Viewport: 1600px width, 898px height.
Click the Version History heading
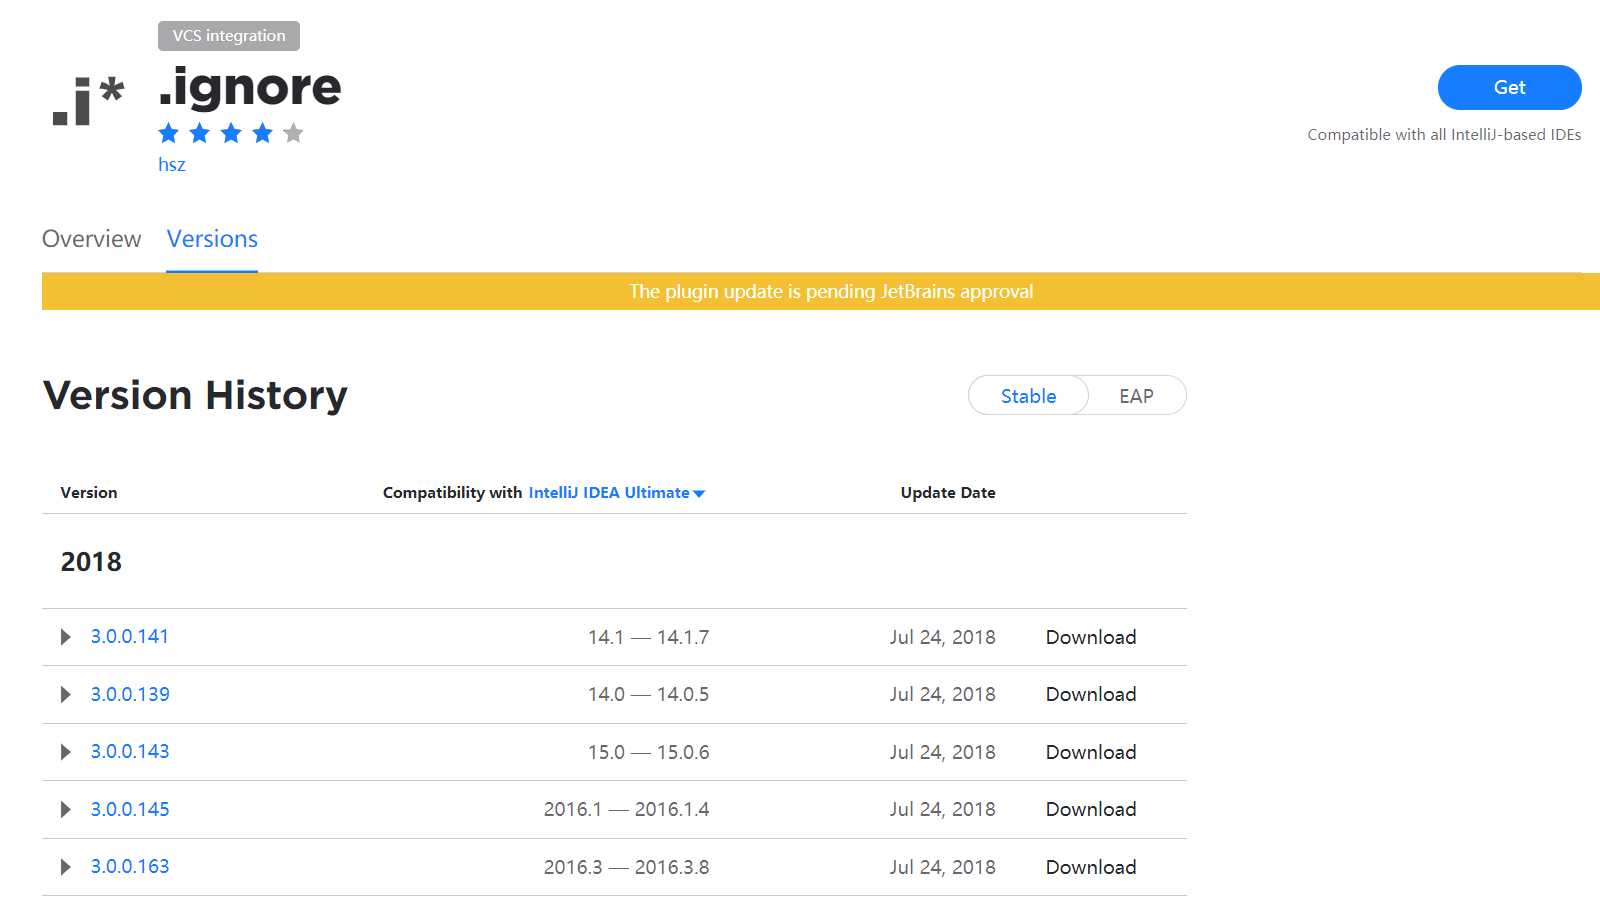coord(195,396)
